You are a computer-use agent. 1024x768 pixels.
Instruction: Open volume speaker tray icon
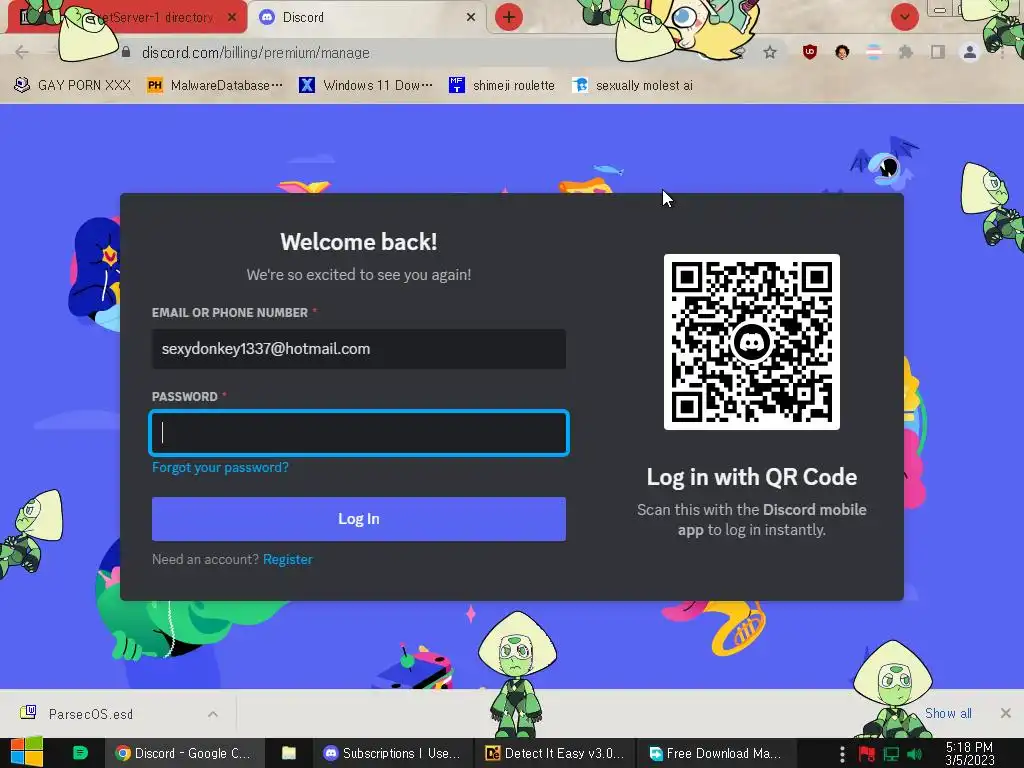click(x=915, y=754)
